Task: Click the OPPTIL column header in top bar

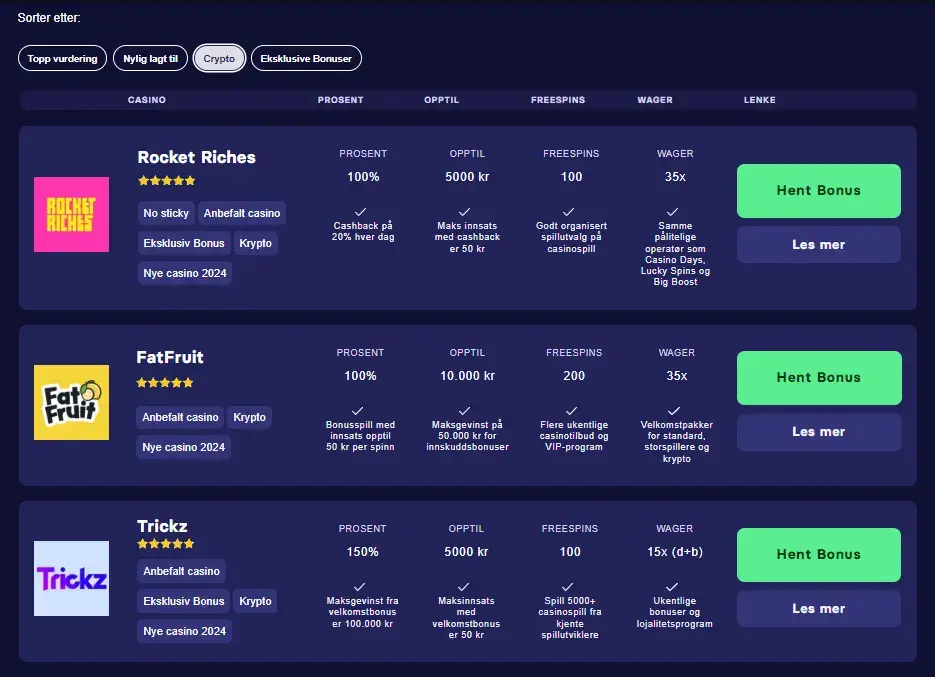Action: tap(441, 100)
